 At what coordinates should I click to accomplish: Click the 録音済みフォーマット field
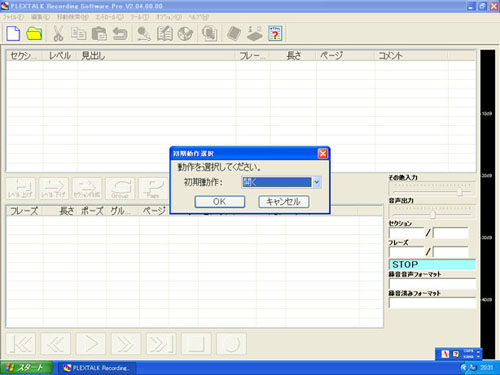click(x=432, y=303)
